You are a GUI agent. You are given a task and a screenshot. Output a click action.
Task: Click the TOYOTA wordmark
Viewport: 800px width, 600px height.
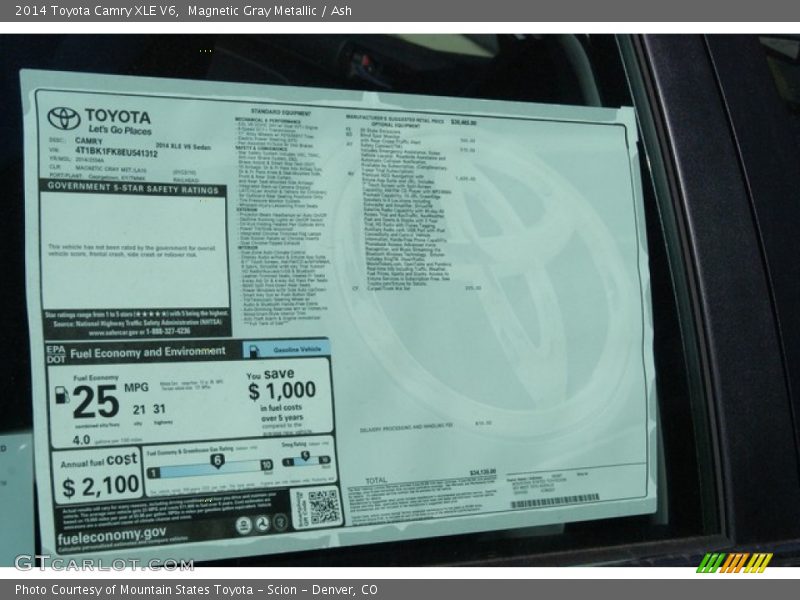pyautogui.click(x=118, y=117)
